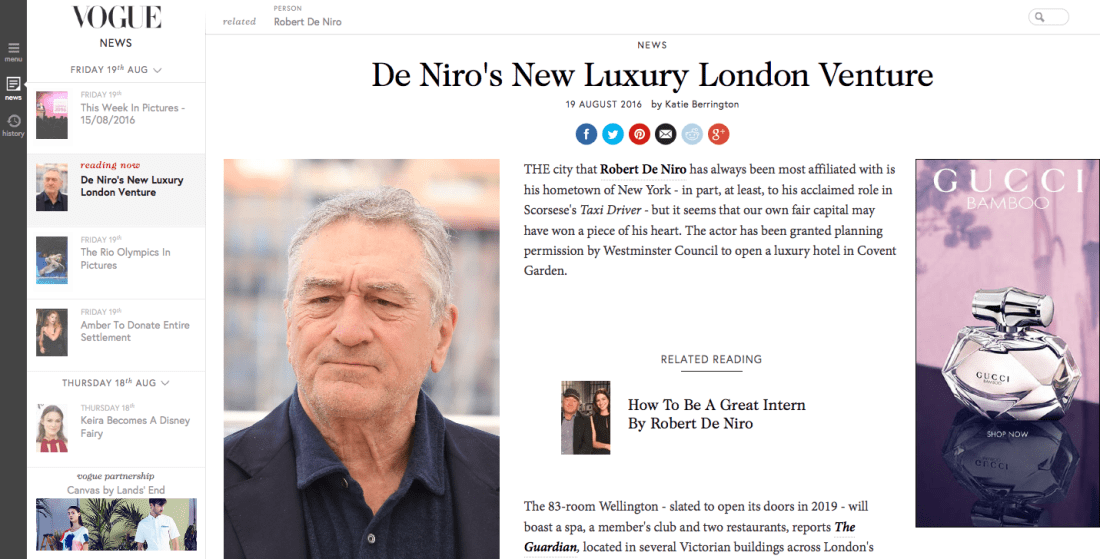Pin article via Pinterest icon
1100x559 pixels.
tap(639, 133)
